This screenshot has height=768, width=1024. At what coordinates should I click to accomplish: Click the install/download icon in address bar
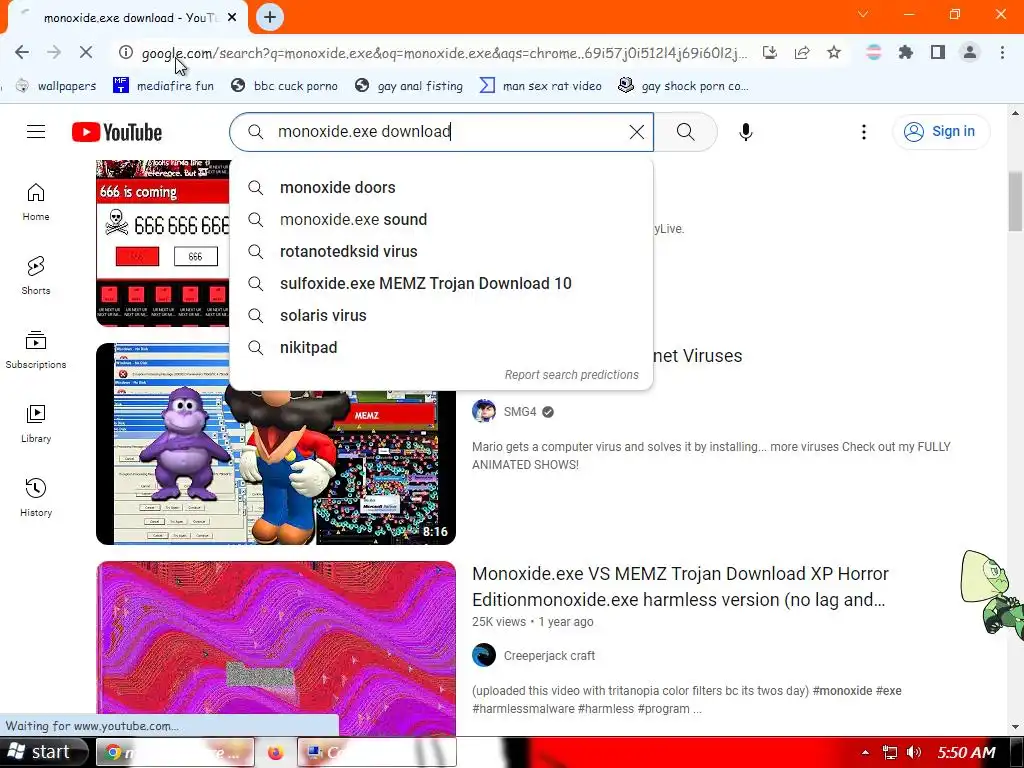click(x=770, y=52)
